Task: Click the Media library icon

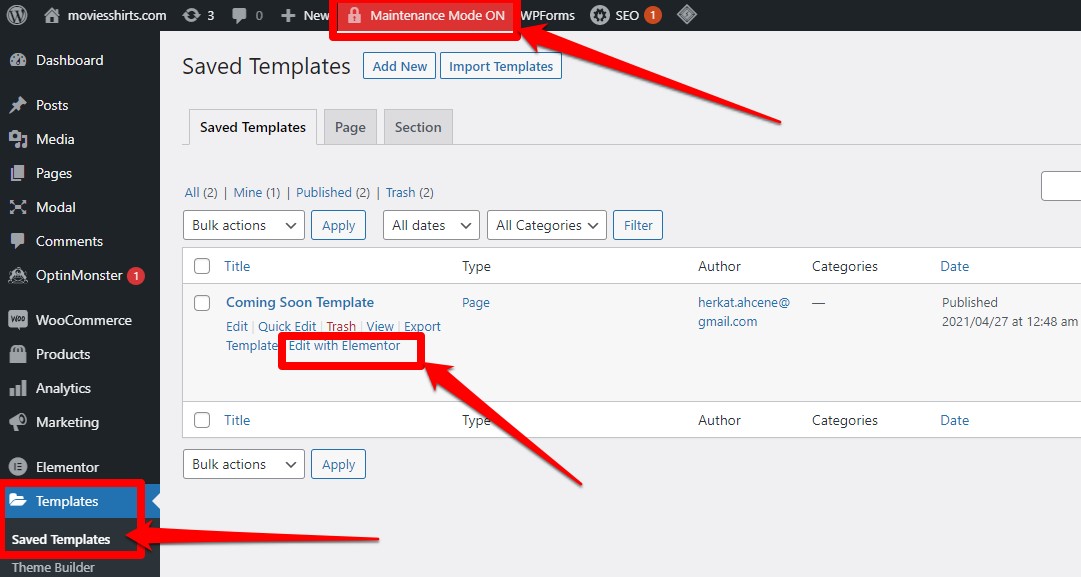Action: [x=18, y=139]
